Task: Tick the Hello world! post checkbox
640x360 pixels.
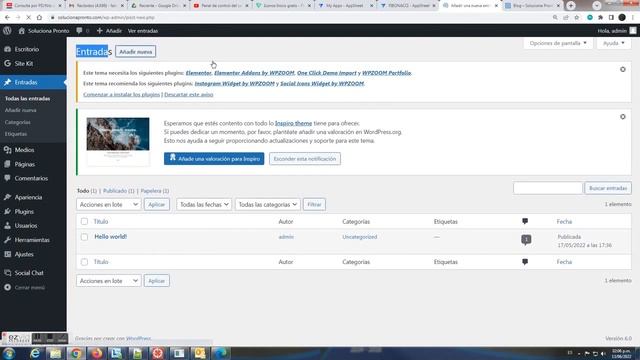Action: pyautogui.click(x=84, y=237)
